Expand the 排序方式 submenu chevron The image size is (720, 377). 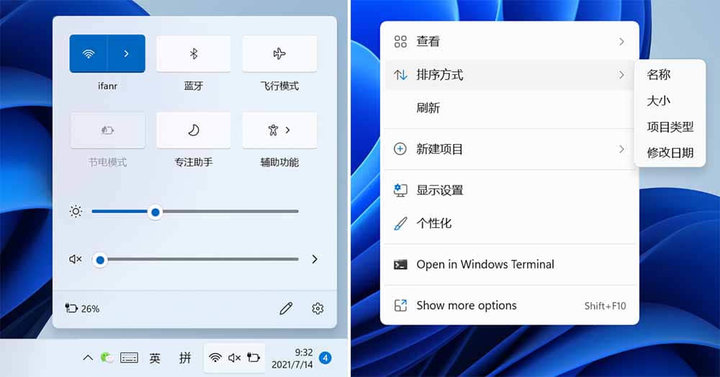point(621,75)
